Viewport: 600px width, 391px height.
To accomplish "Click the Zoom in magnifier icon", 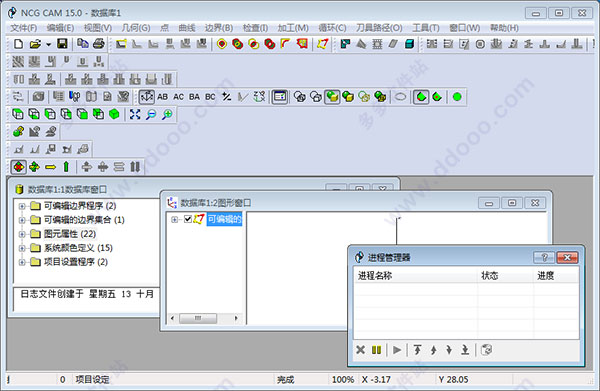I will click(167, 114).
